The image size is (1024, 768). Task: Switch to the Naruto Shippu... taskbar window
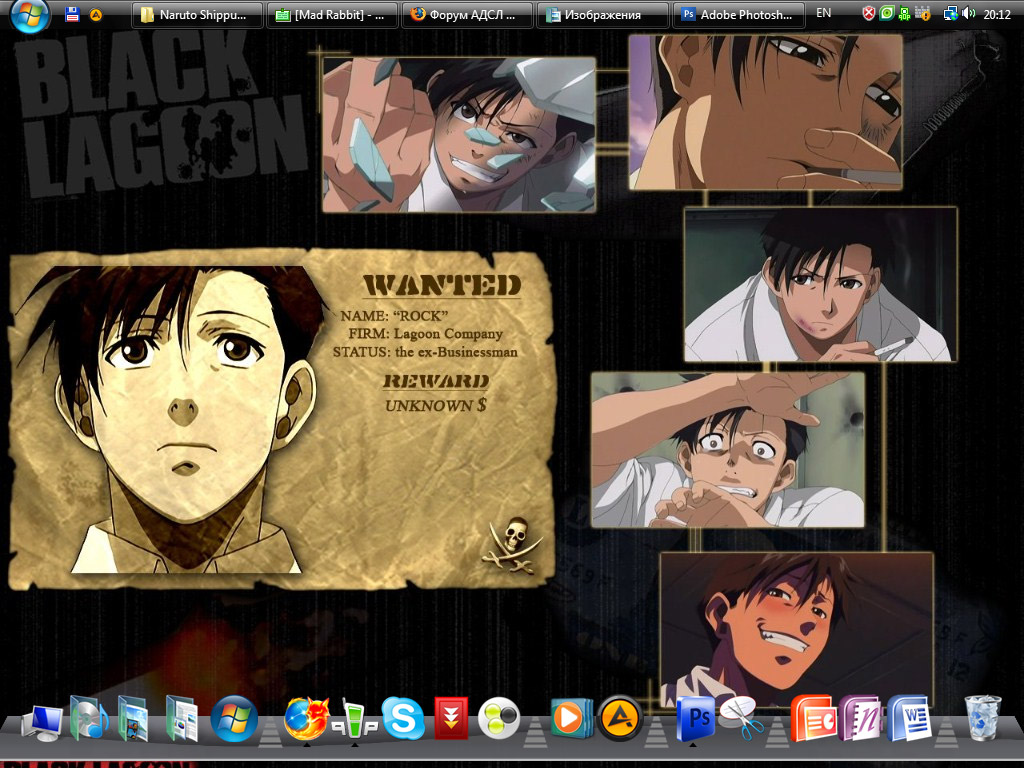pos(198,15)
